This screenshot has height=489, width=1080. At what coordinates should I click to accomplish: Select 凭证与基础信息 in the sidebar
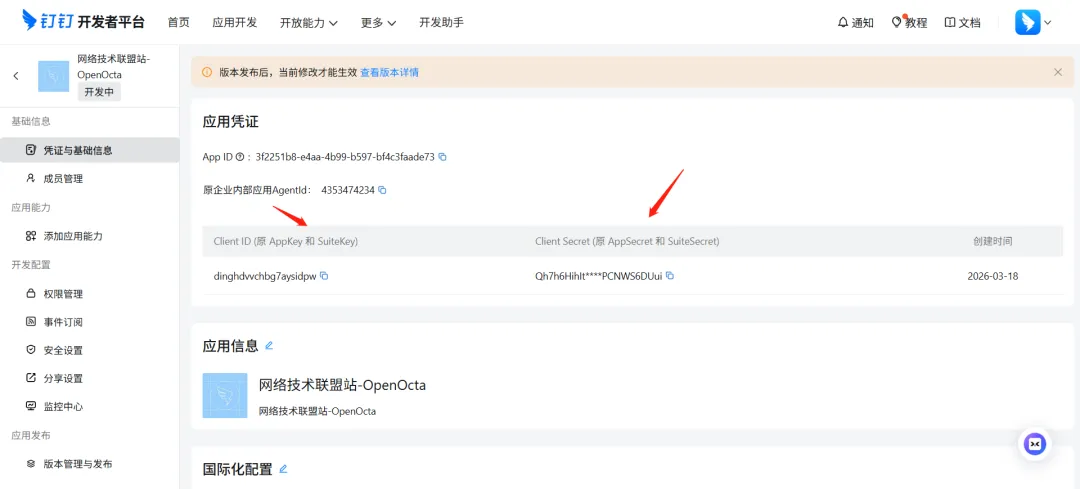point(90,150)
